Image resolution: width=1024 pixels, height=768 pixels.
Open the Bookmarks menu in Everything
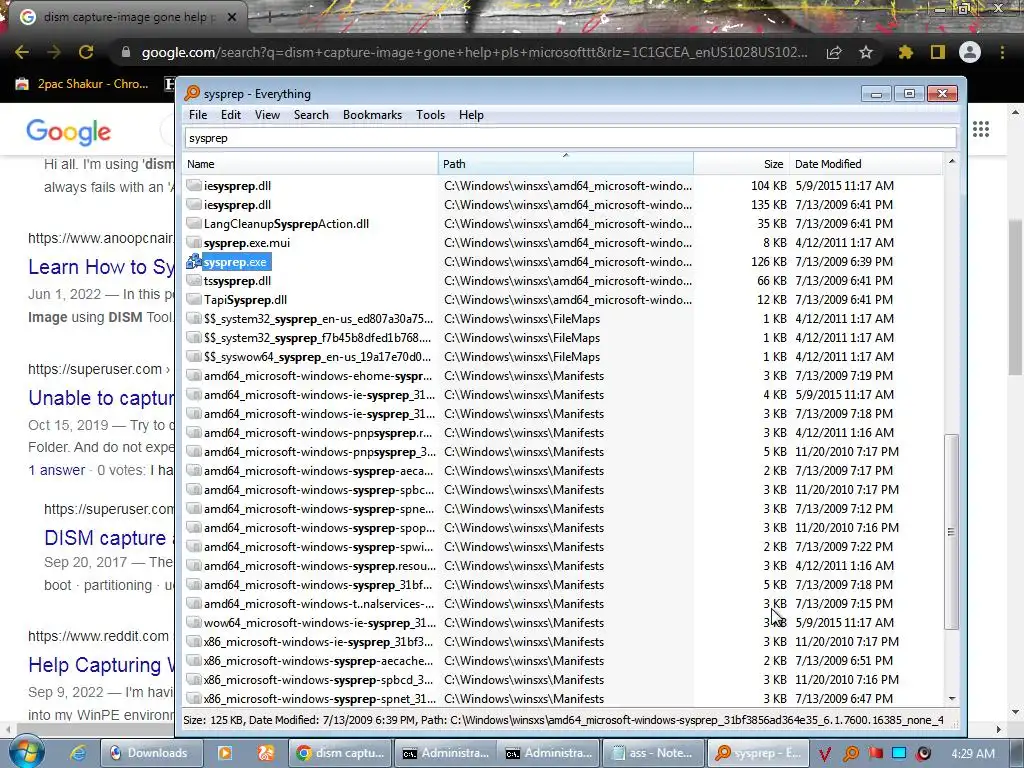coord(372,115)
